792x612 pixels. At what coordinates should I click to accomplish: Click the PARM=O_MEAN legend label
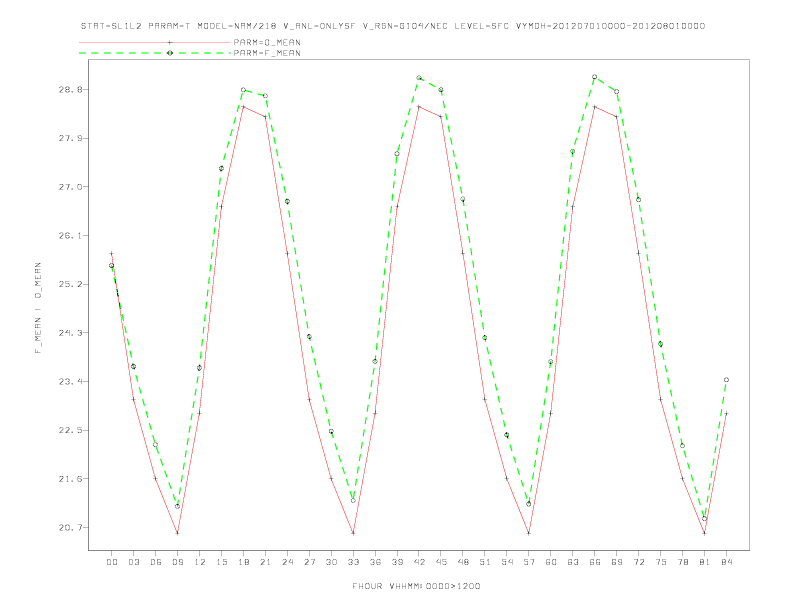pos(267,42)
